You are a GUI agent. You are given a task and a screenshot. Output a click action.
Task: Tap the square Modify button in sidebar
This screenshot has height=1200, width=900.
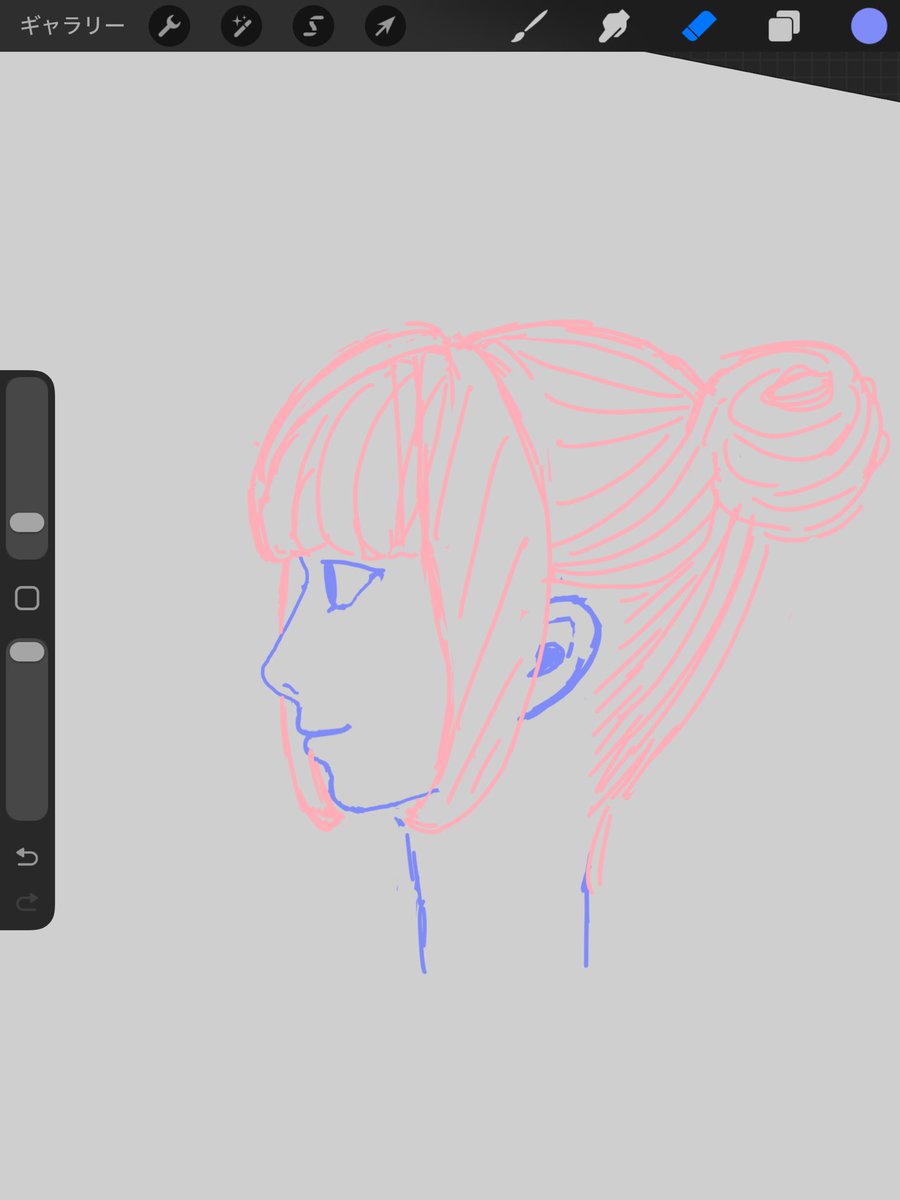click(27, 598)
